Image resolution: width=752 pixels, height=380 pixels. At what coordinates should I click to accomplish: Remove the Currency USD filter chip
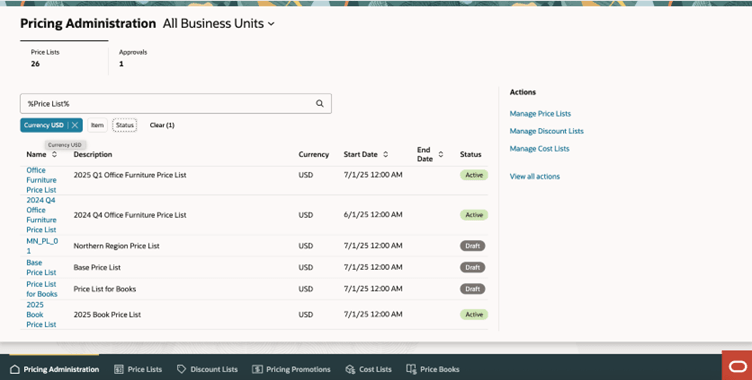coord(75,125)
